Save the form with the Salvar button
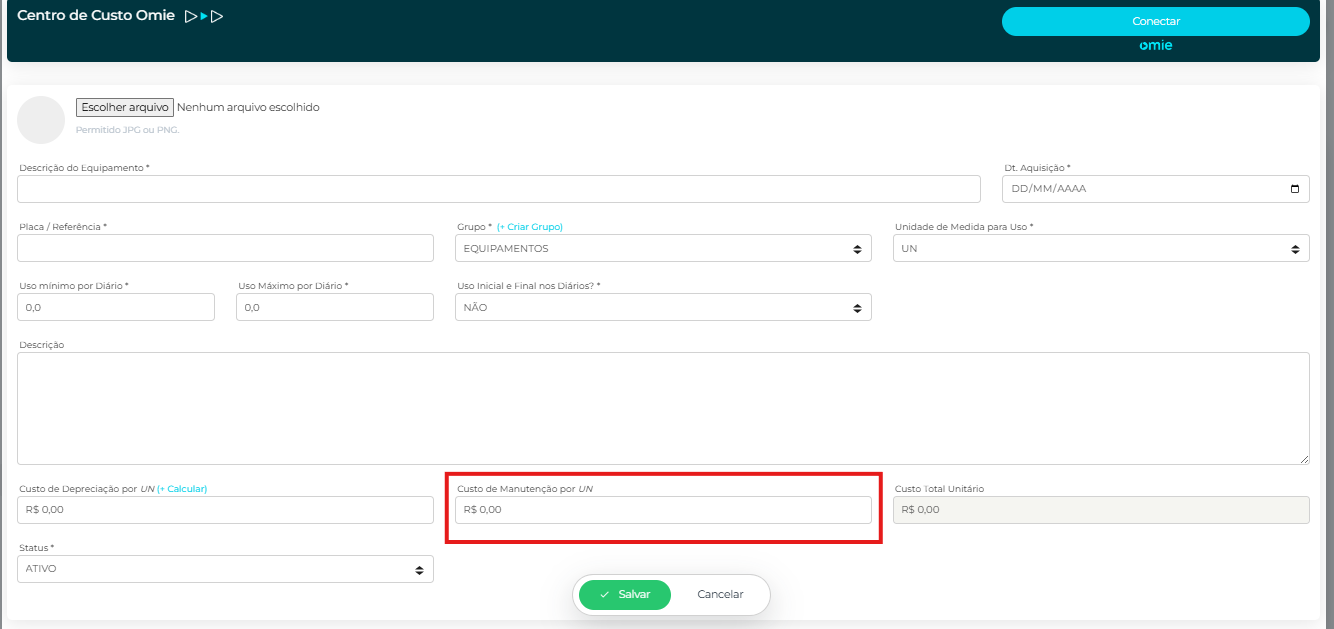The width and height of the screenshot is (1334, 629). tap(625, 594)
